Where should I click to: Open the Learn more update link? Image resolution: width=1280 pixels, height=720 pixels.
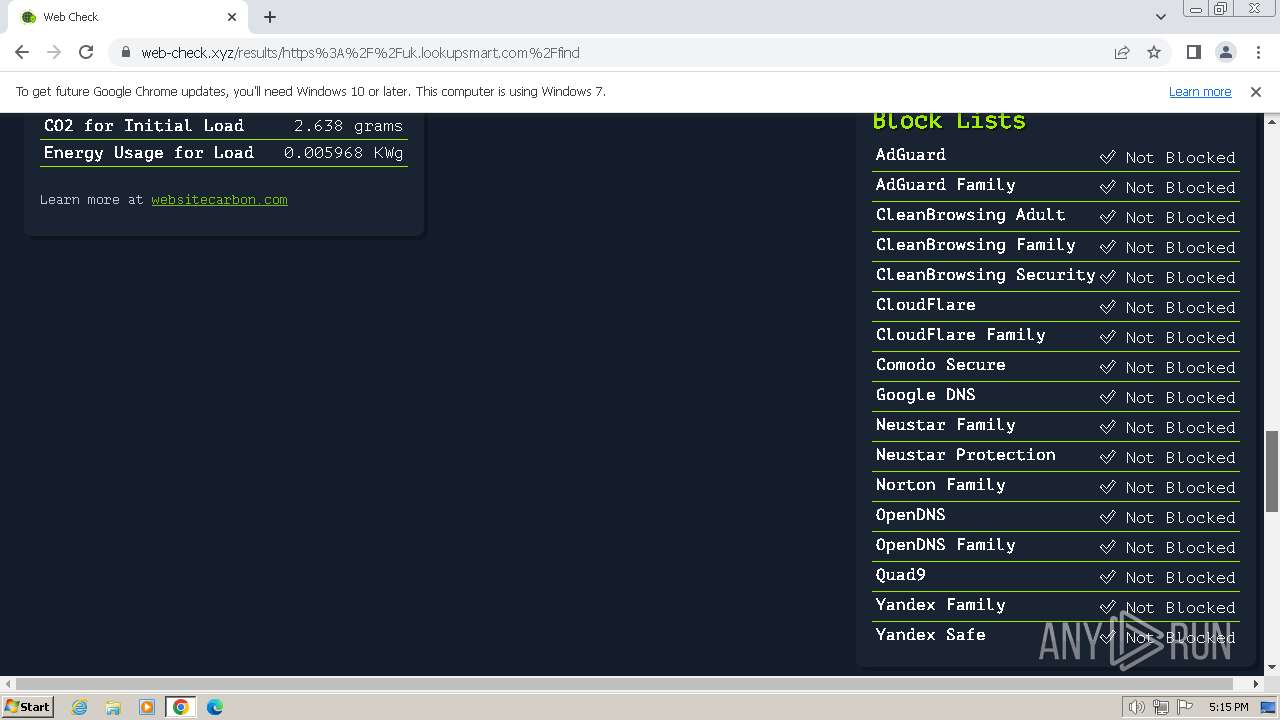(x=1200, y=92)
